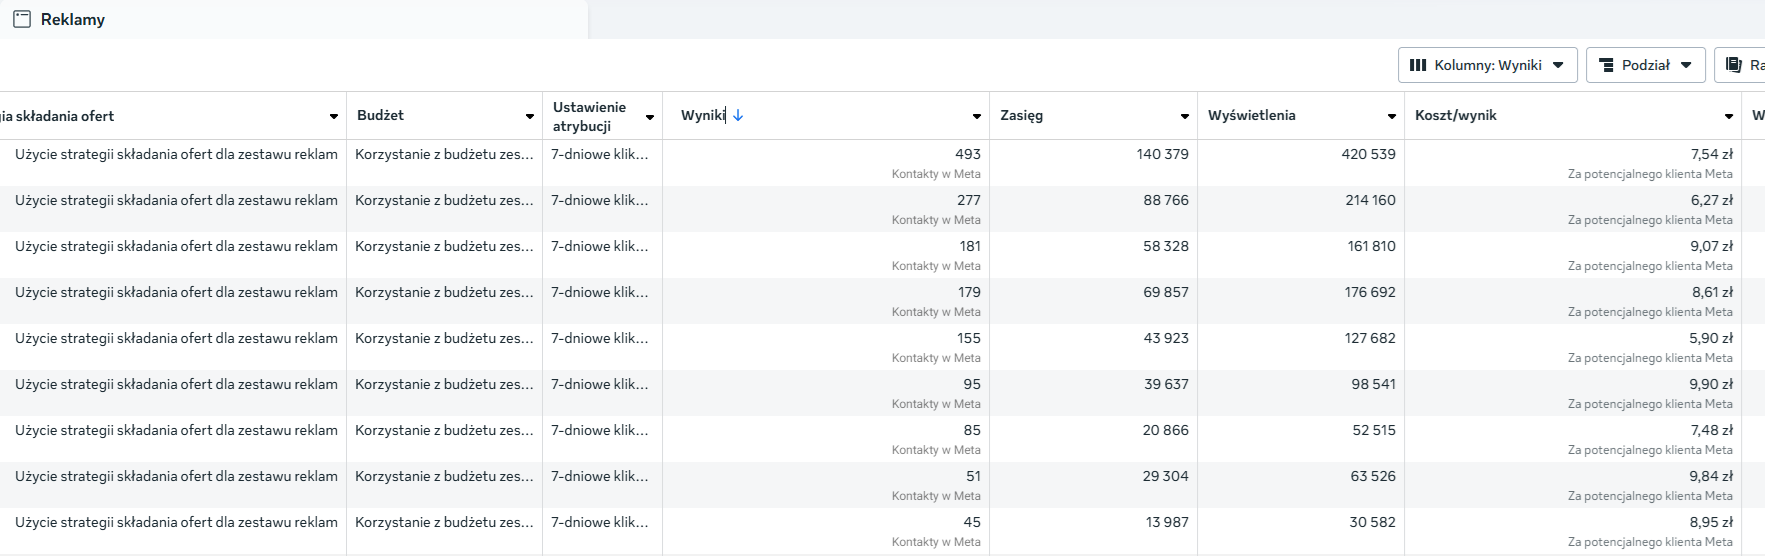This screenshot has height=556, width=1765.
Task: Open the Reklamy tab
Action: coord(72,19)
